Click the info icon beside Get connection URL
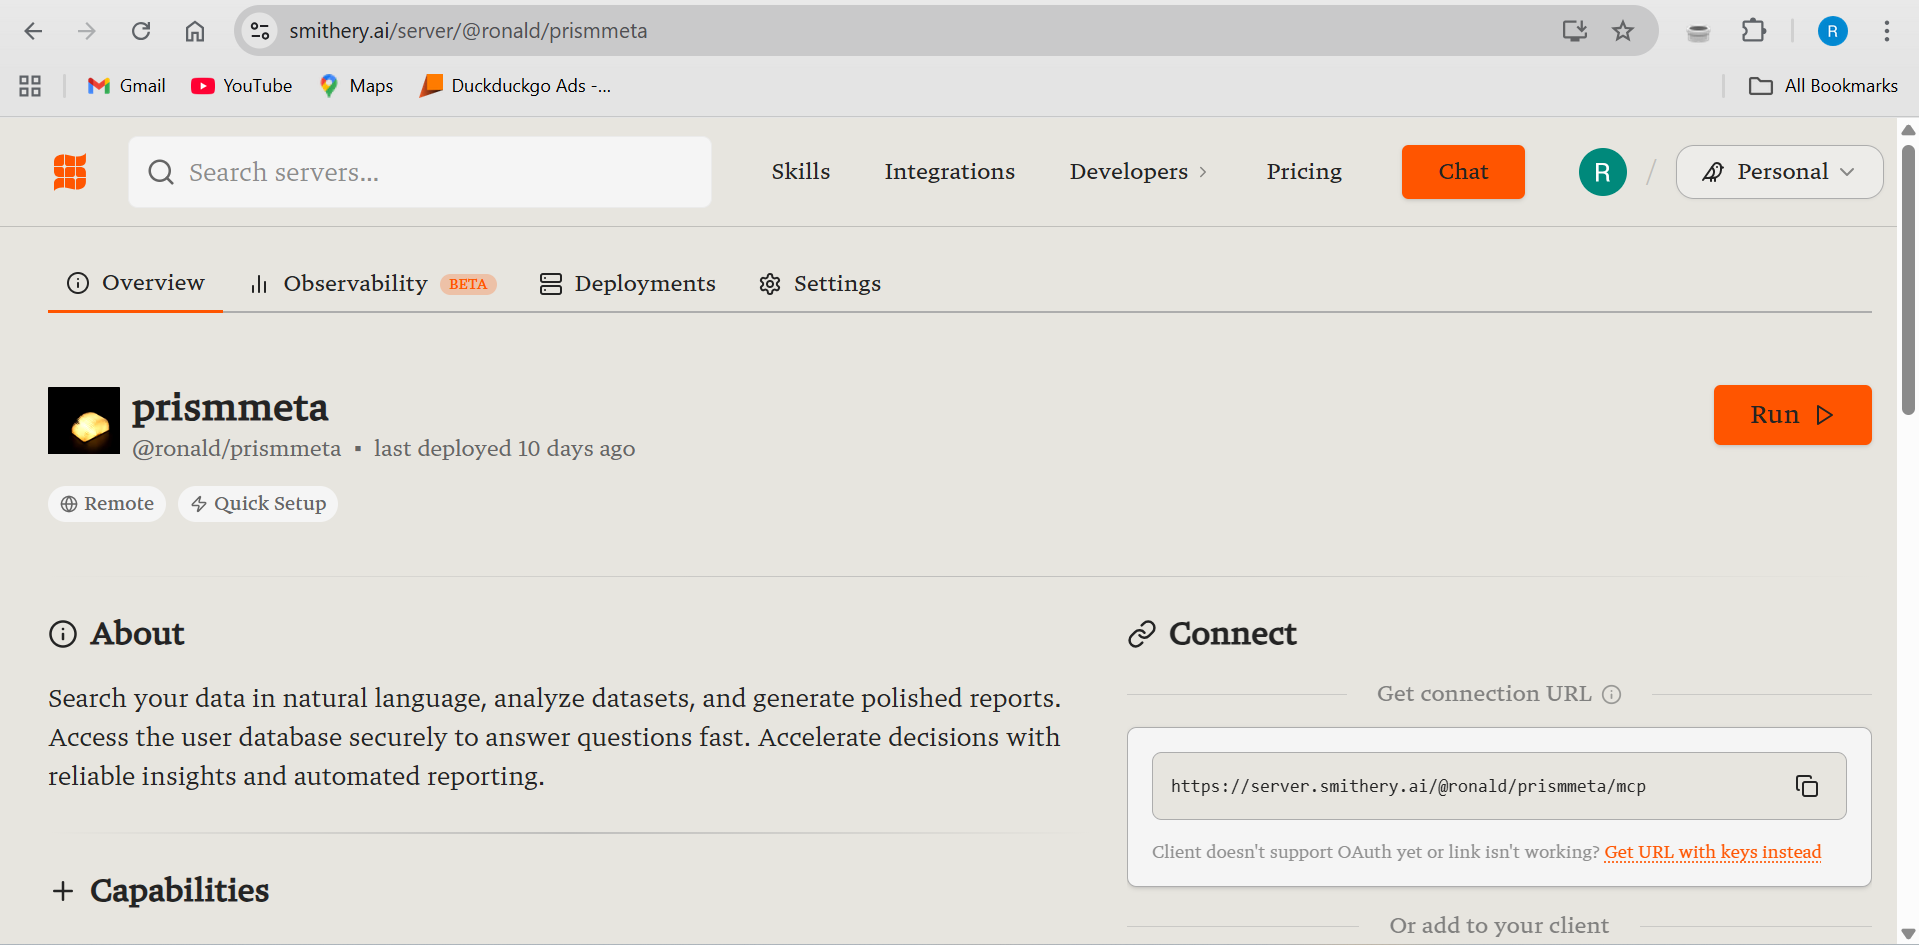The height and width of the screenshot is (945, 1919). point(1611,694)
